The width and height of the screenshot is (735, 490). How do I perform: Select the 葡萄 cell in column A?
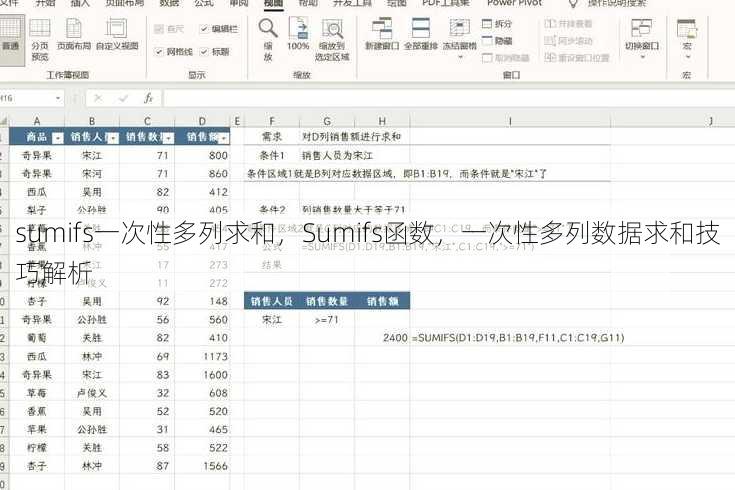pyautogui.click(x=37, y=338)
